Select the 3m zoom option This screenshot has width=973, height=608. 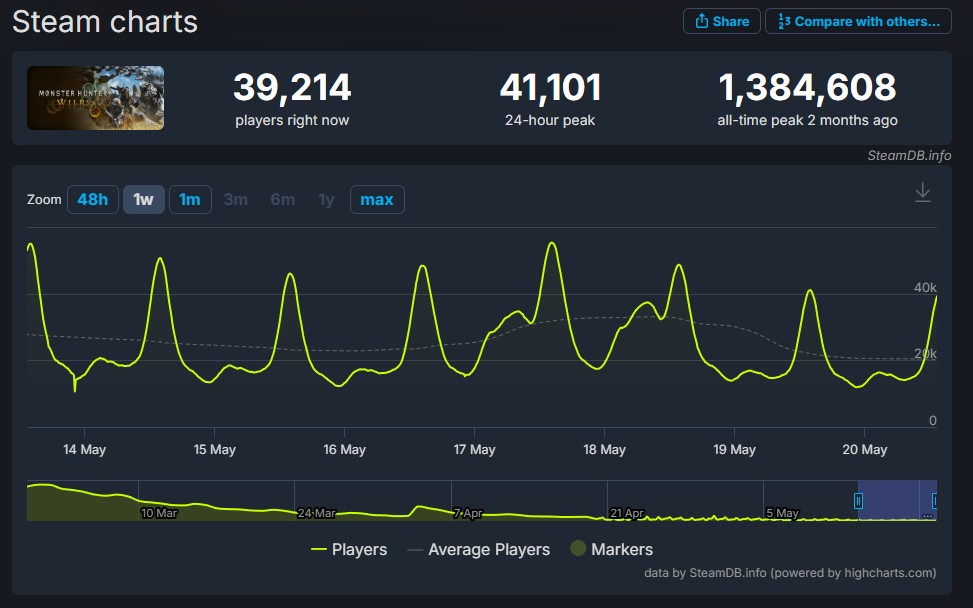(x=236, y=199)
